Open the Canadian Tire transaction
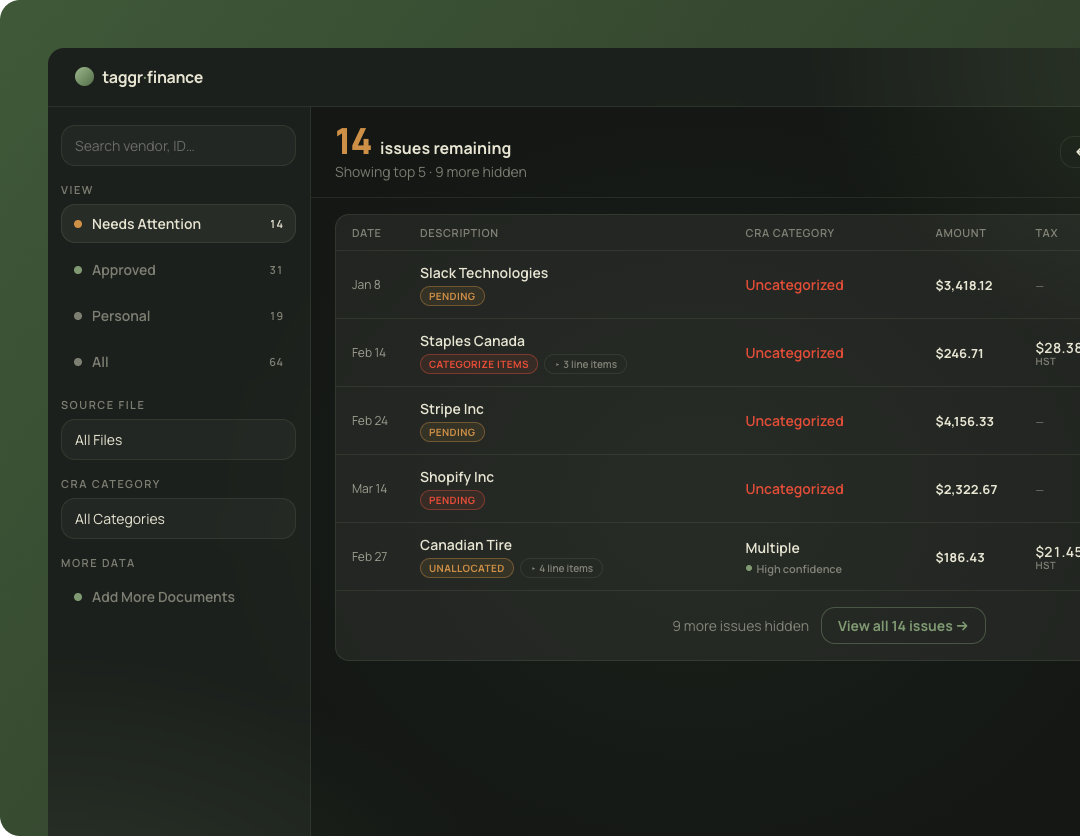 [x=466, y=545]
